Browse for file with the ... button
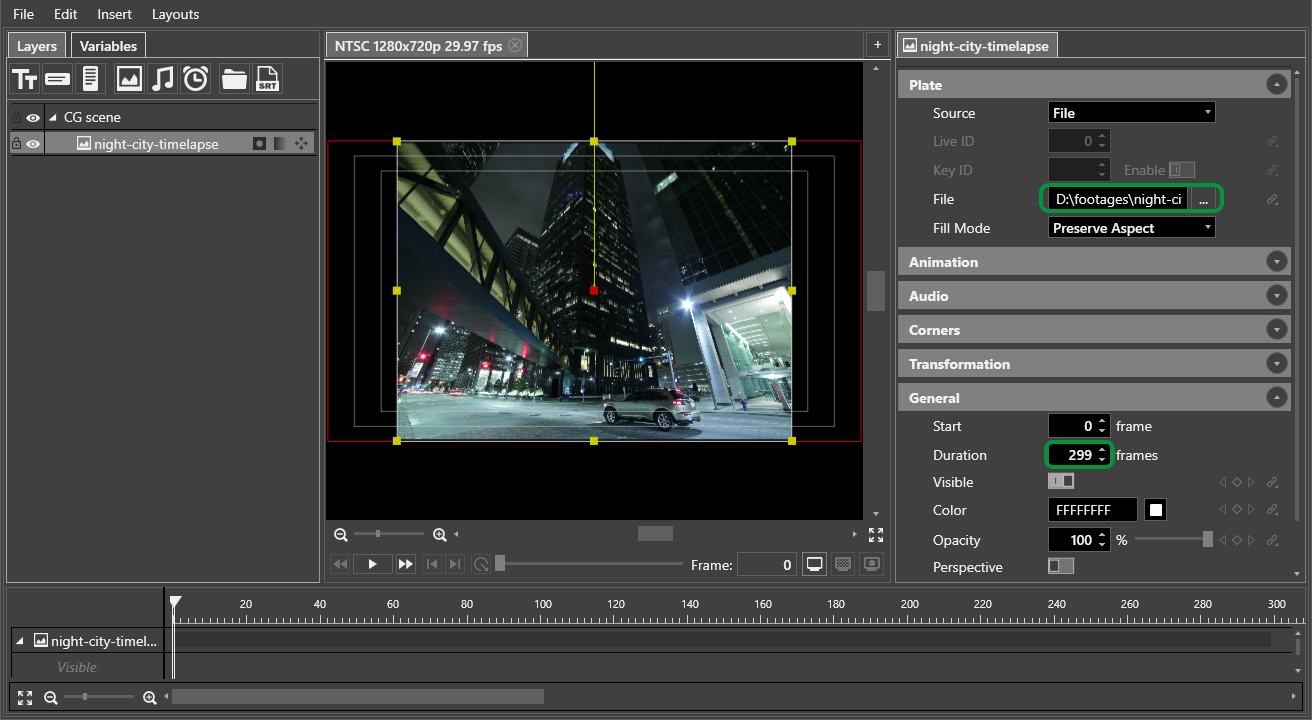This screenshot has height=720, width=1312. click(x=1203, y=199)
